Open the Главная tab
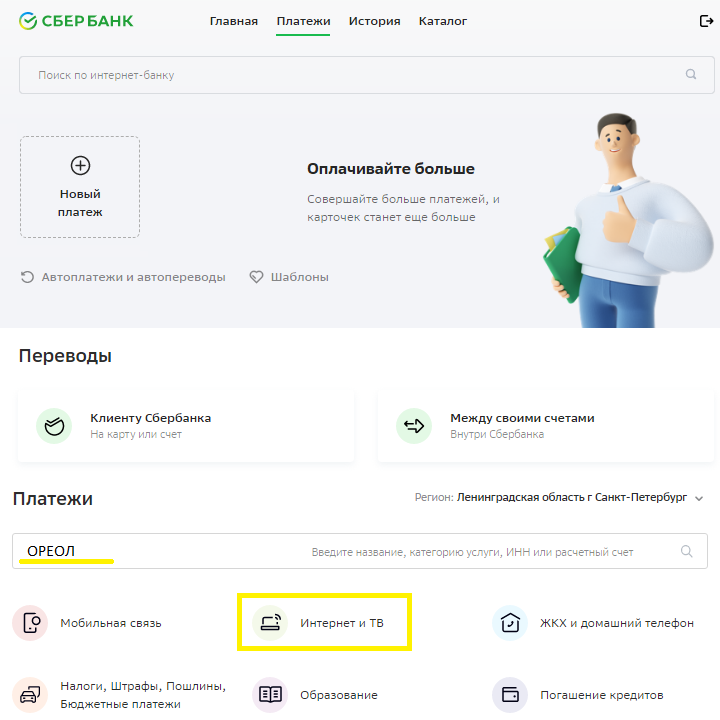The width and height of the screenshot is (720, 720). (x=234, y=21)
